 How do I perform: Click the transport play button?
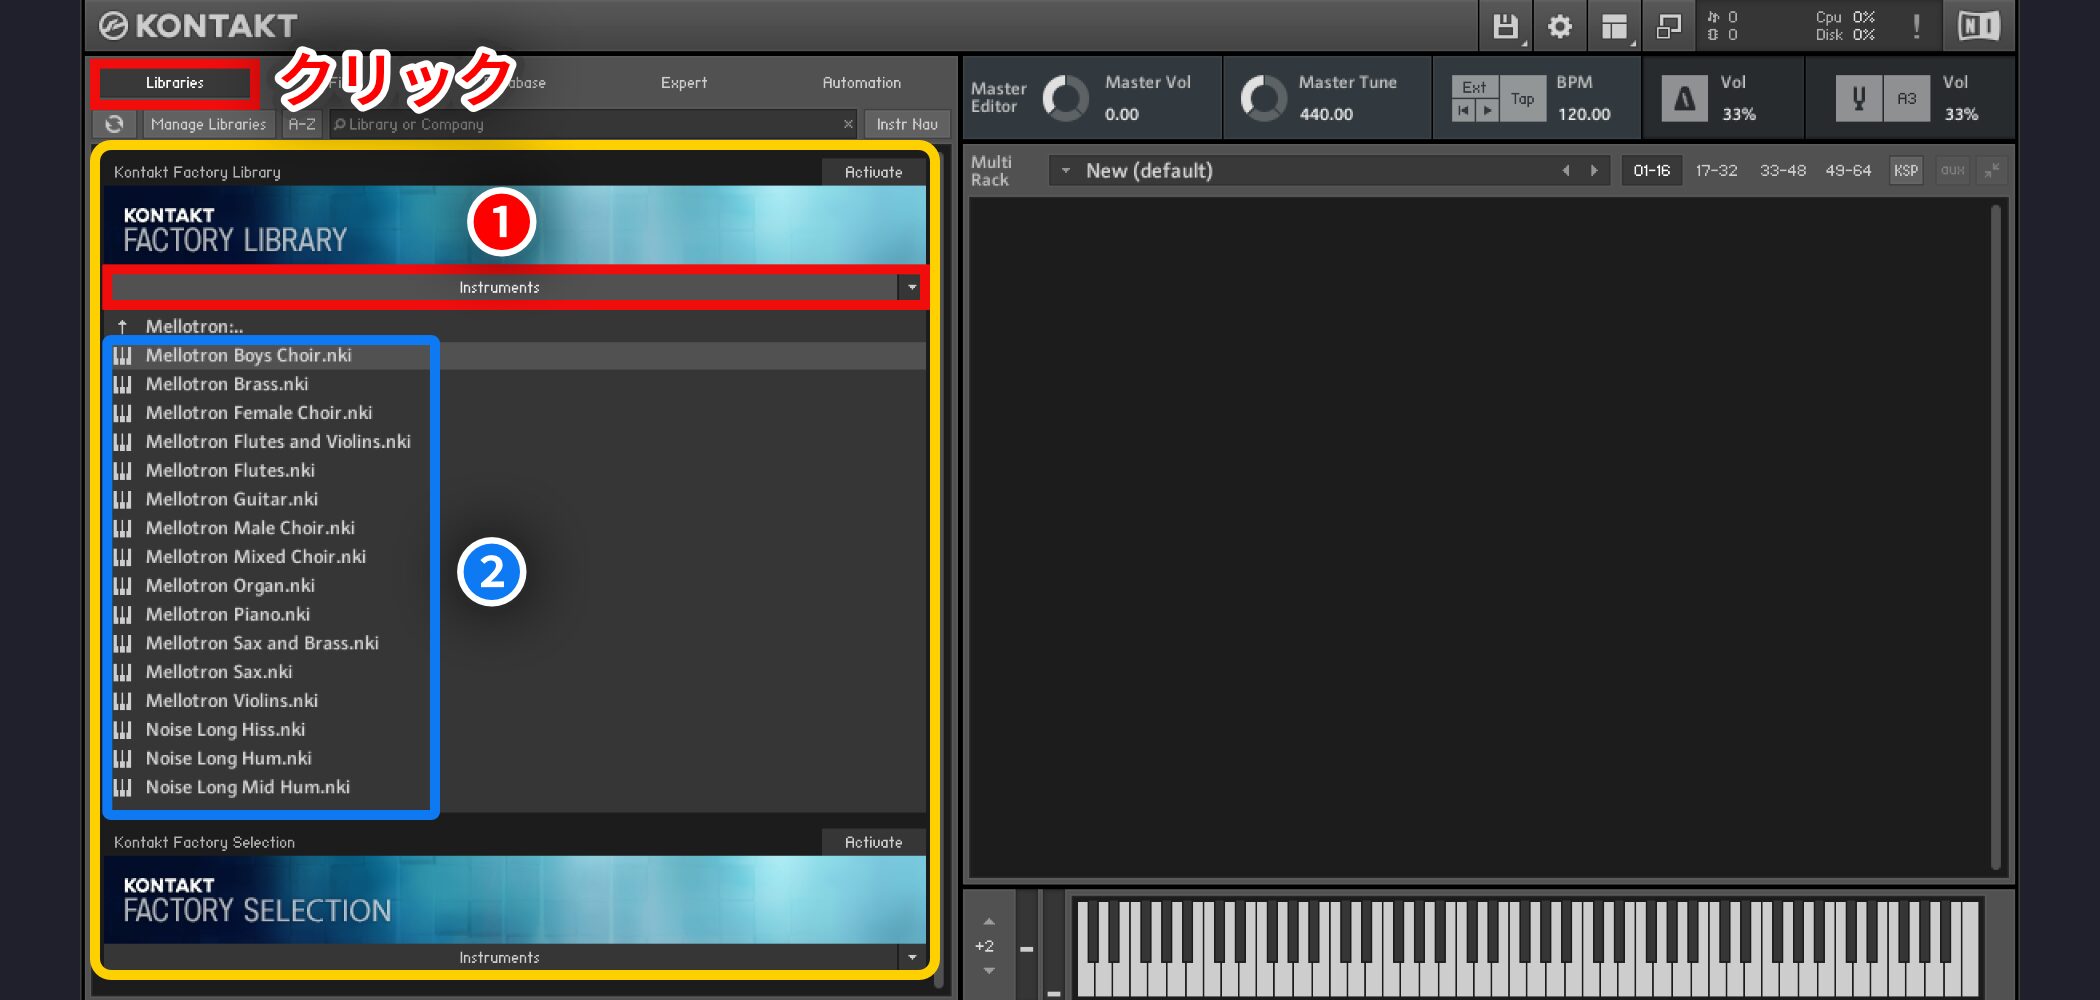click(1488, 110)
